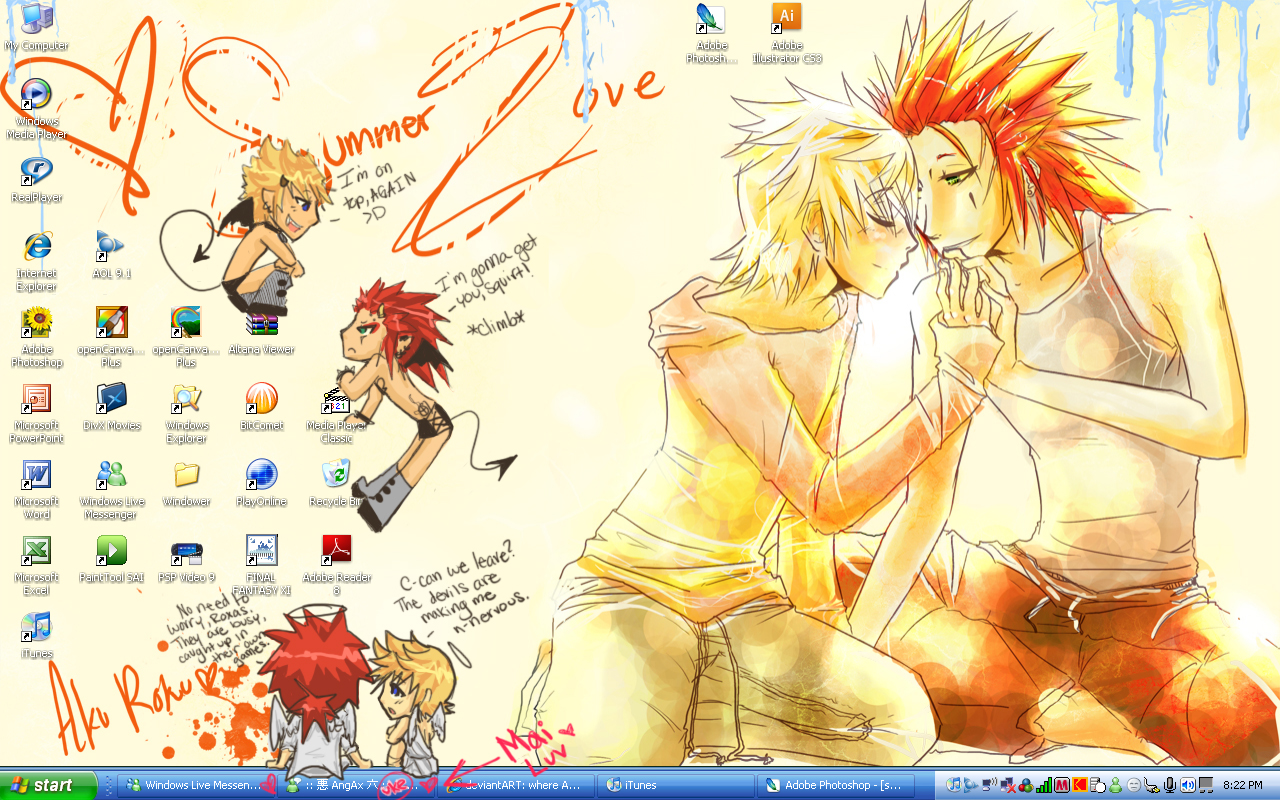This screenshot has height=800, width=1280.
Task: Launch Microsoft PowerPoint shortcut
Action: [x=36, y=413]
